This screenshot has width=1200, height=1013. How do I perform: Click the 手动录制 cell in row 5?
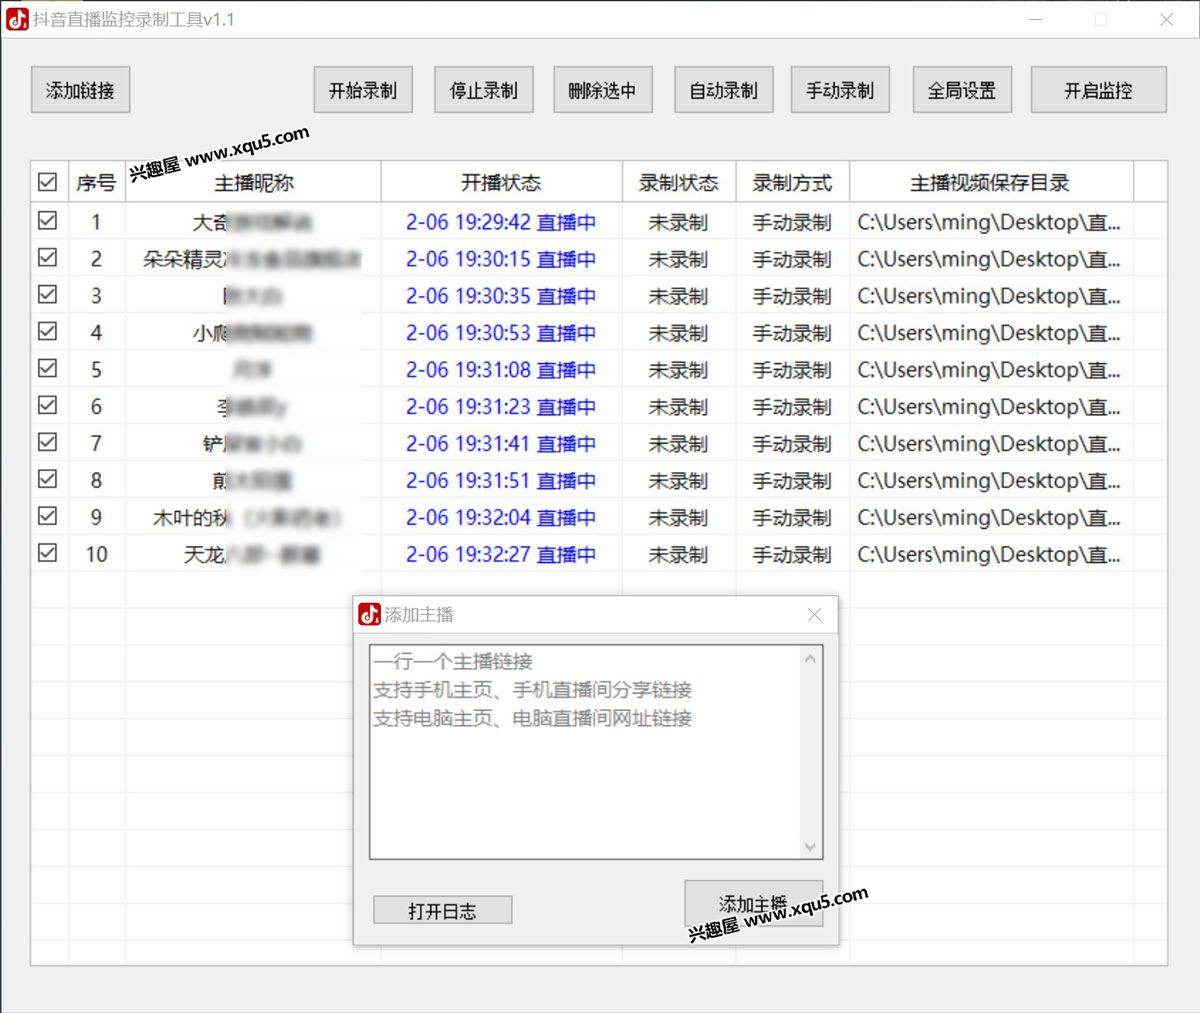[792, 370]
